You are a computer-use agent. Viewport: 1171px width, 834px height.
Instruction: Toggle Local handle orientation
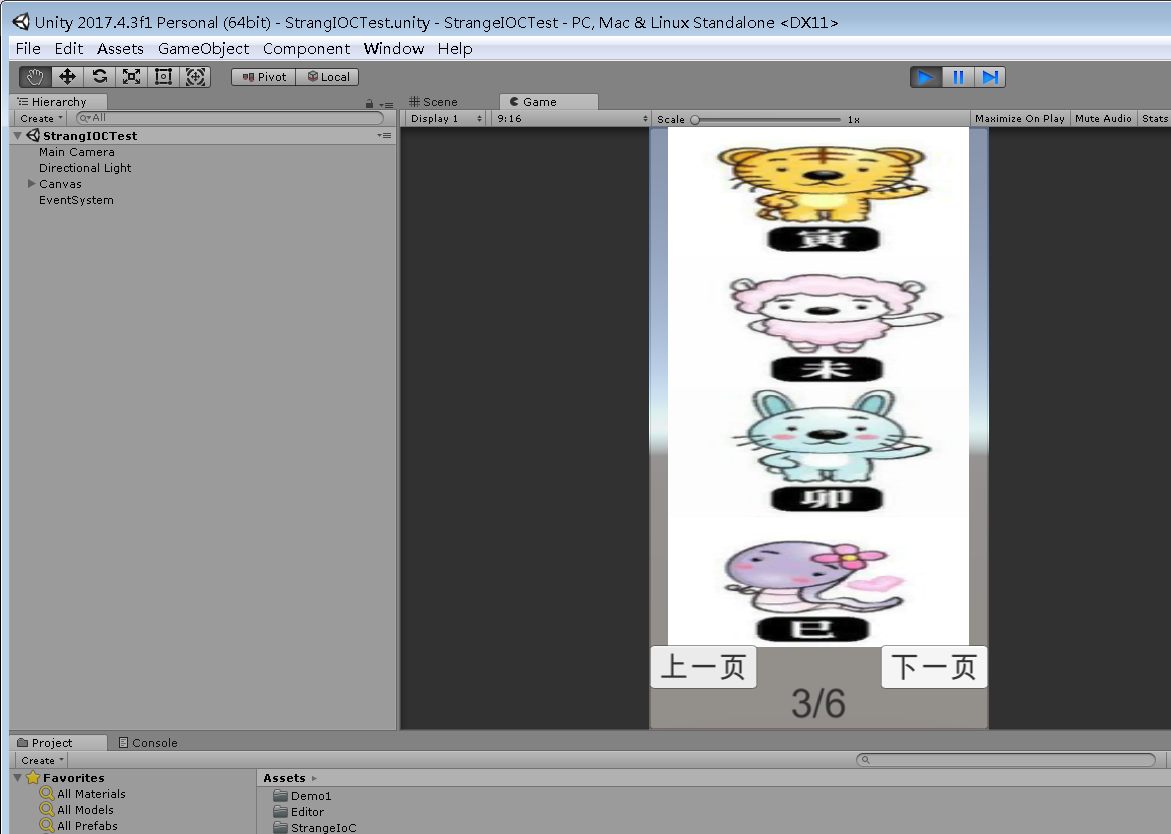(x=327, y=76)
